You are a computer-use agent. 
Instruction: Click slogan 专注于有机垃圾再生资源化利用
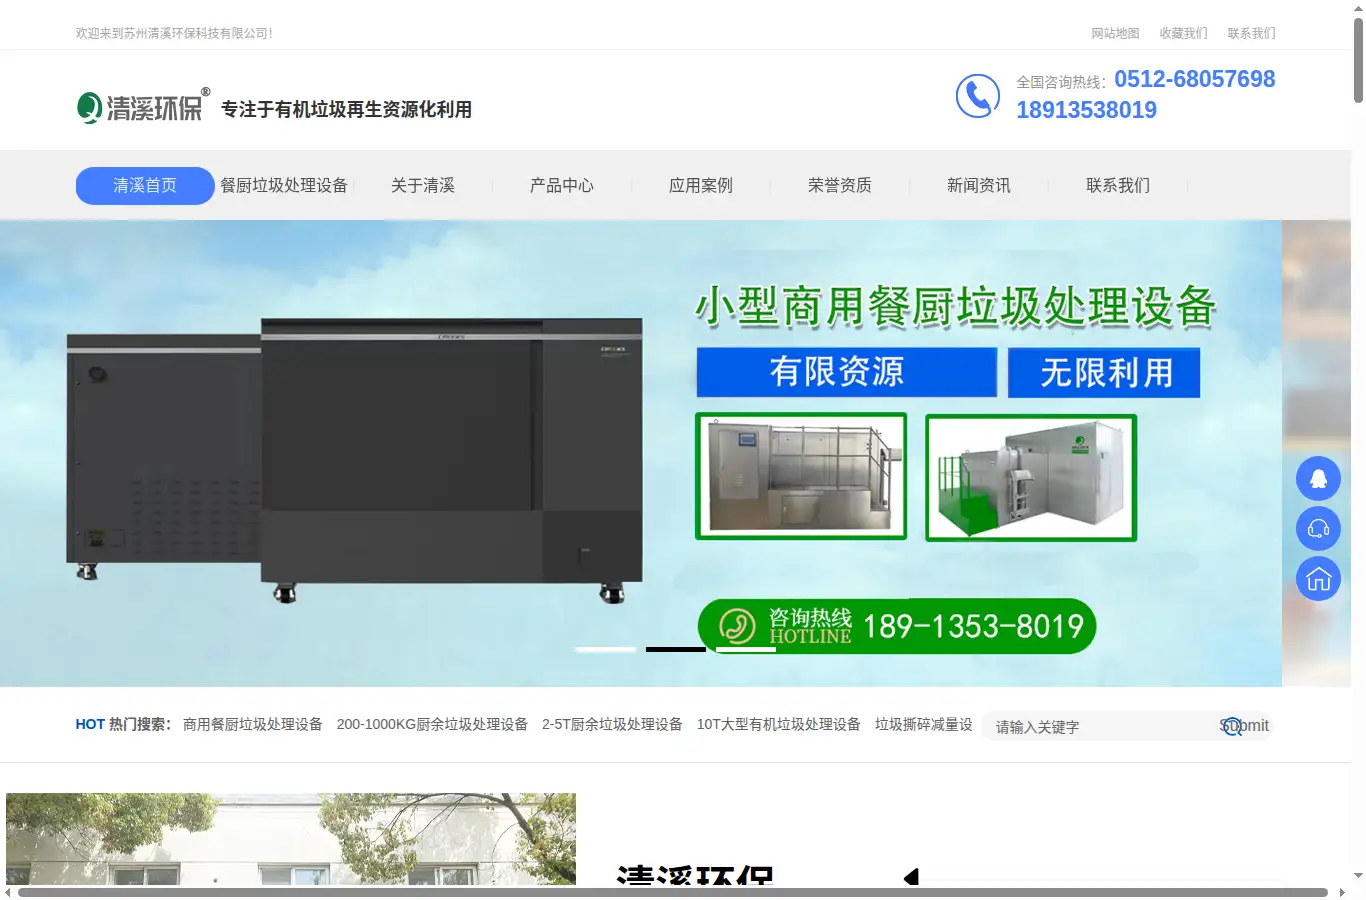(346, 110)
